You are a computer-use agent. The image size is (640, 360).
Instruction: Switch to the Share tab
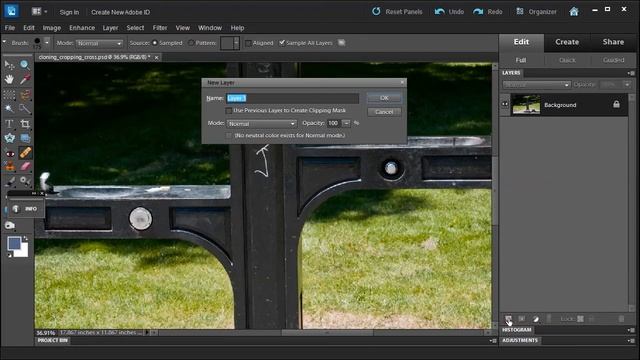pos(613,42)
